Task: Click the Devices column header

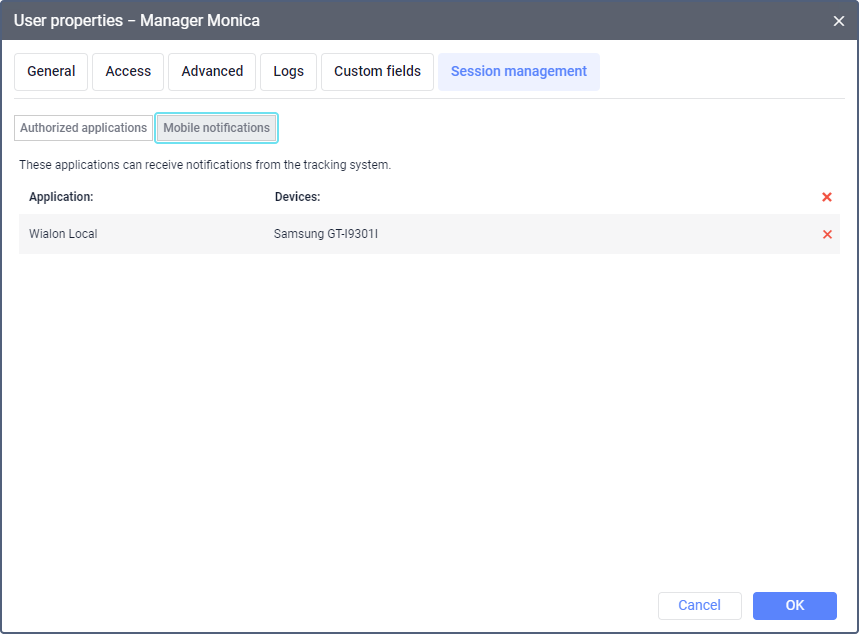Action: (297, 197)
